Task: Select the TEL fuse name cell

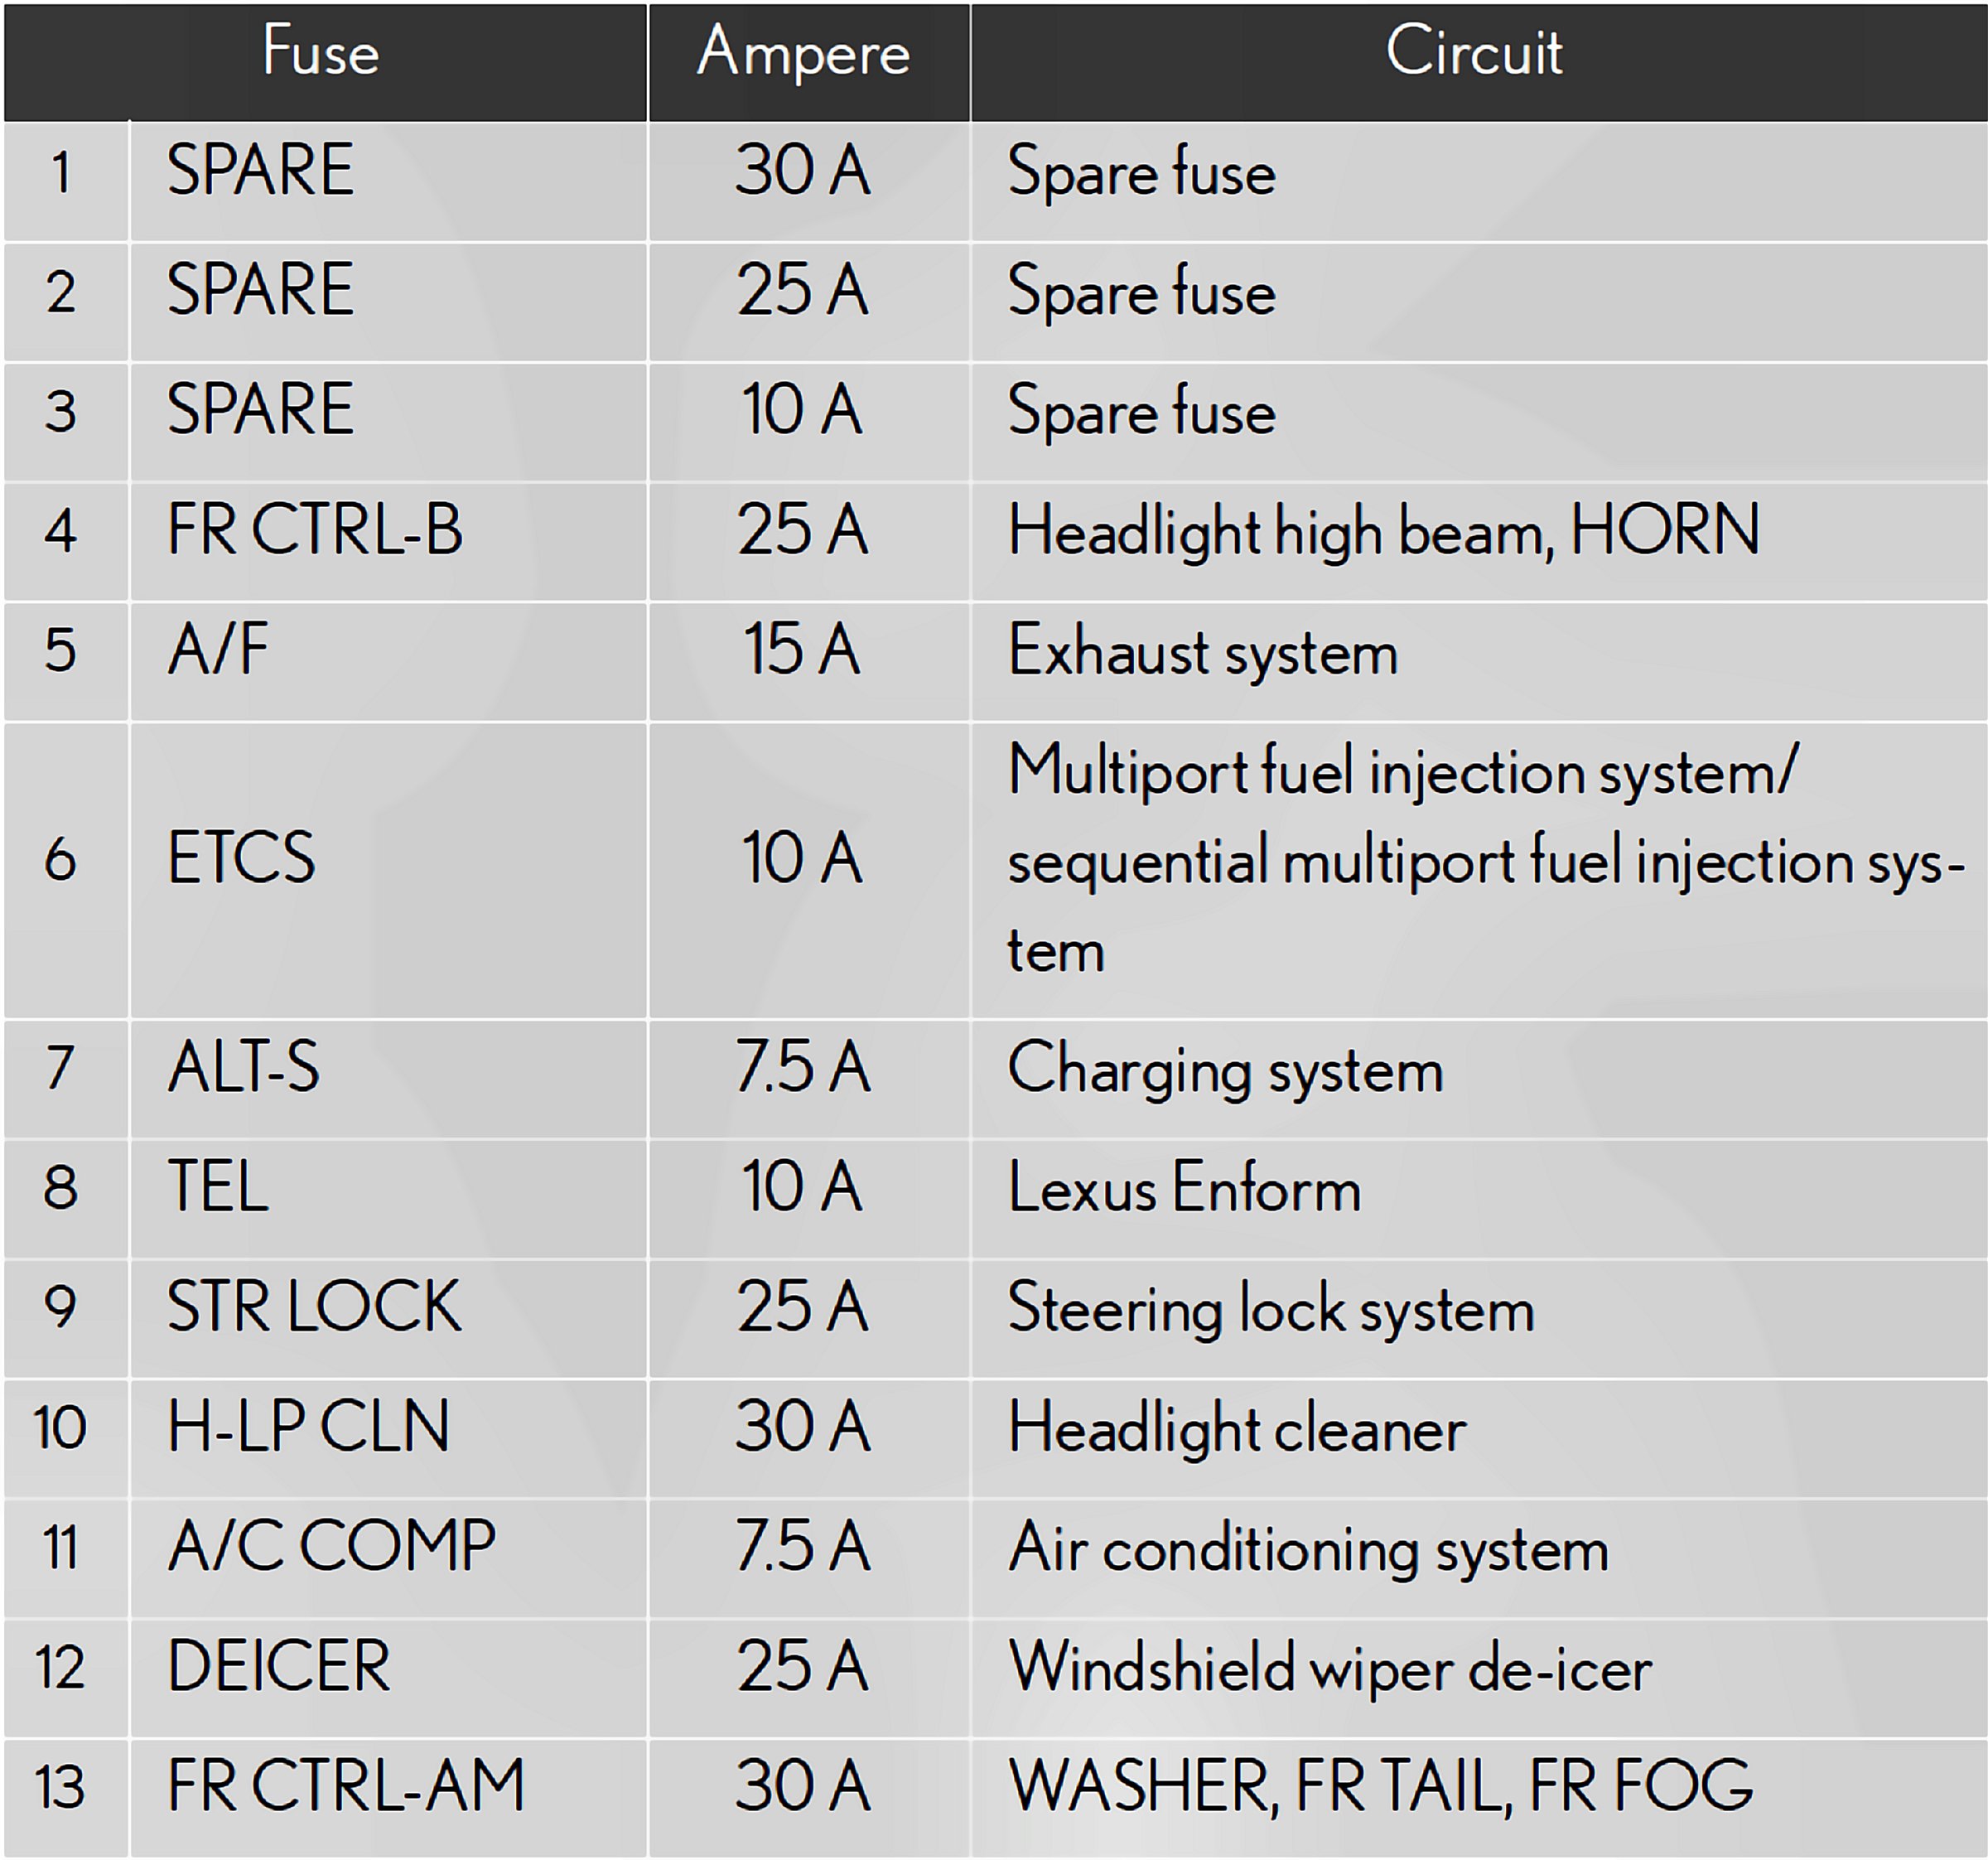Action: (x=218, y=1187)
